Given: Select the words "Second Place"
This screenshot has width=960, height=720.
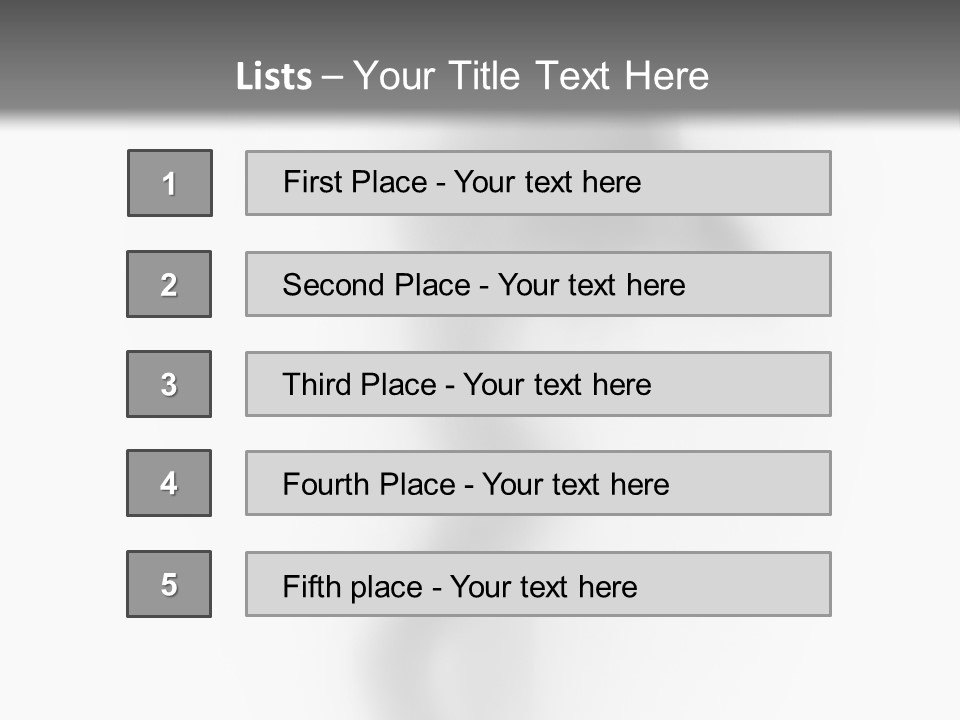Looking at the screenshot, I should [x=375, y=285].
